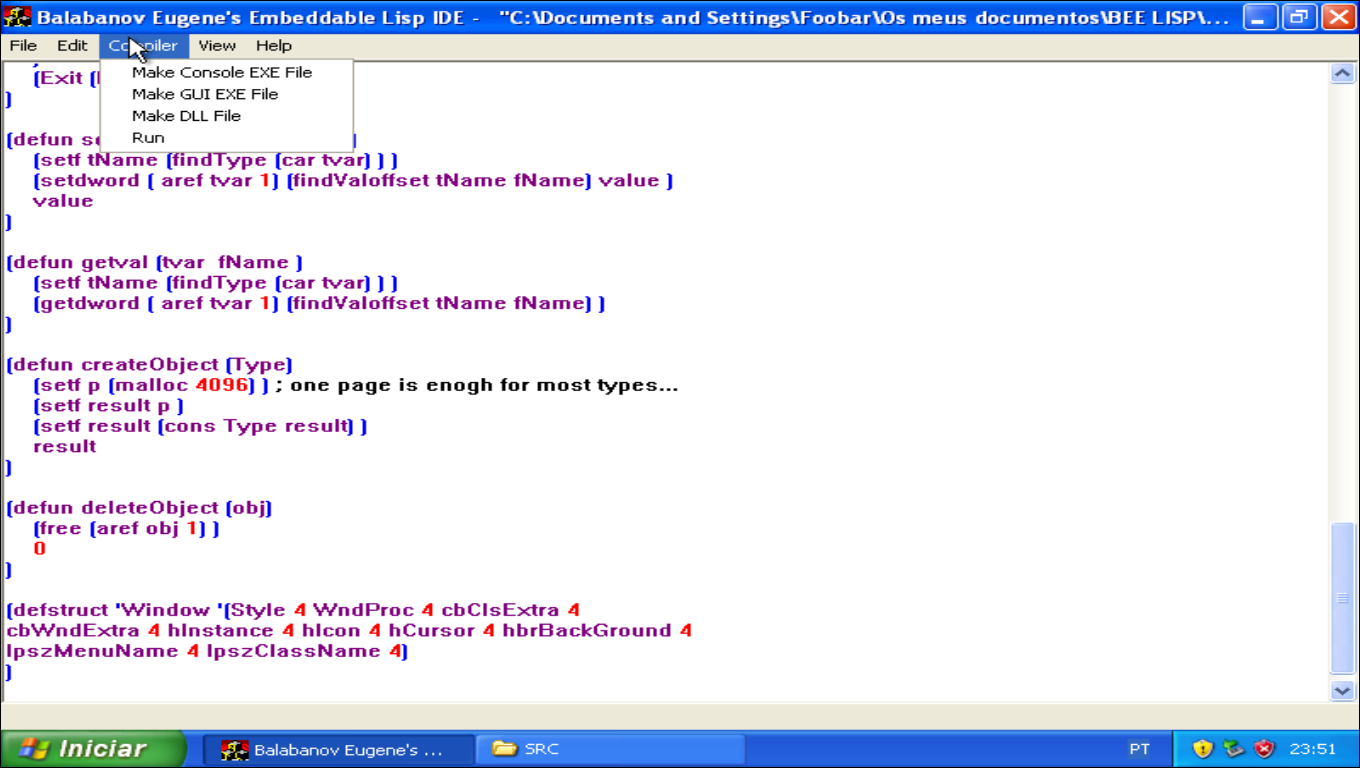Select Make GUI EXE File
The width and height of the screenshot is (1360, 768).
click(x=205, y=94)
